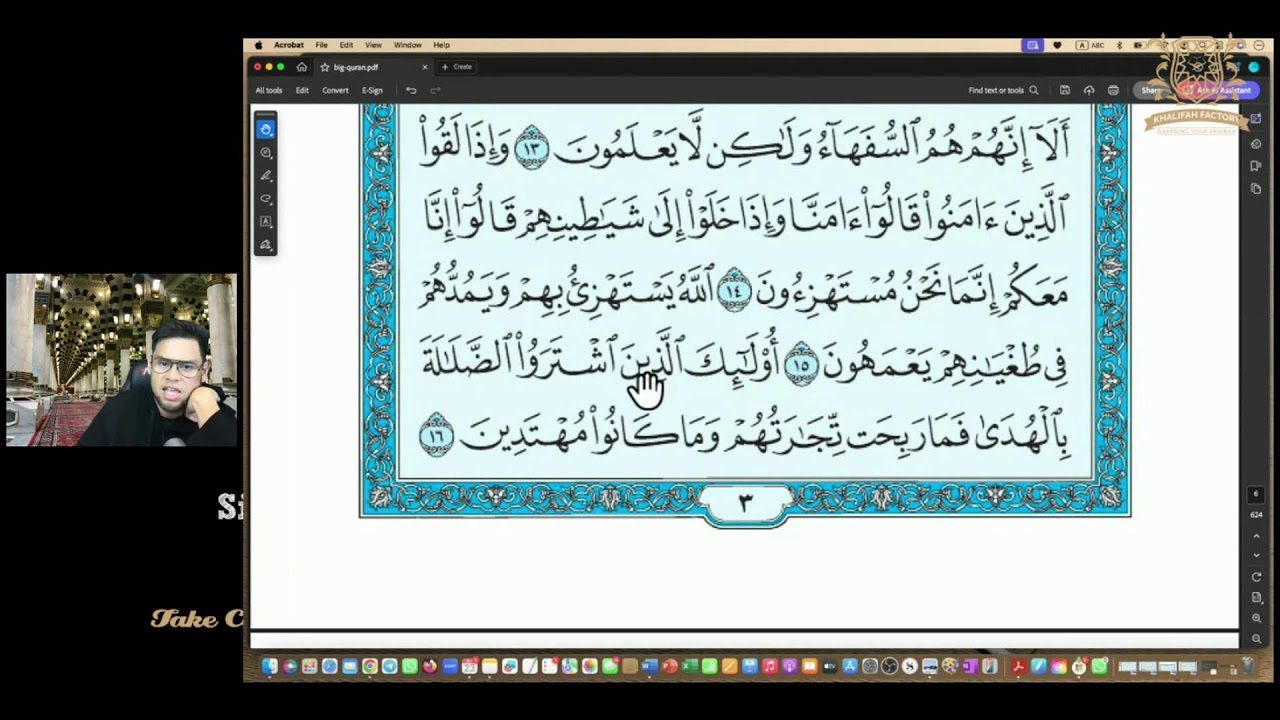Click verse marker ١٣ in the page
Image resolution: width=1280 pixels, height=720 pixels.
[532, 148]
